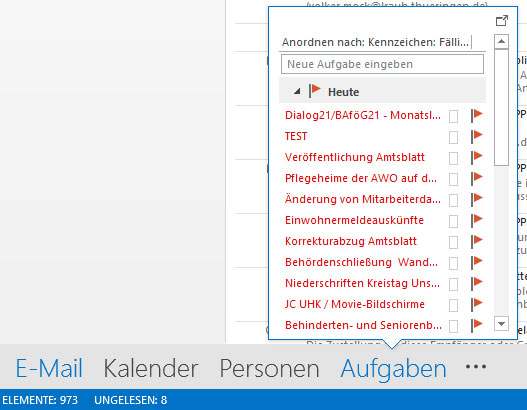Check the JC UHK / Movie-Bildschirme checkbox
This screenshot has width=527, height=410.
tap(453, 305)
